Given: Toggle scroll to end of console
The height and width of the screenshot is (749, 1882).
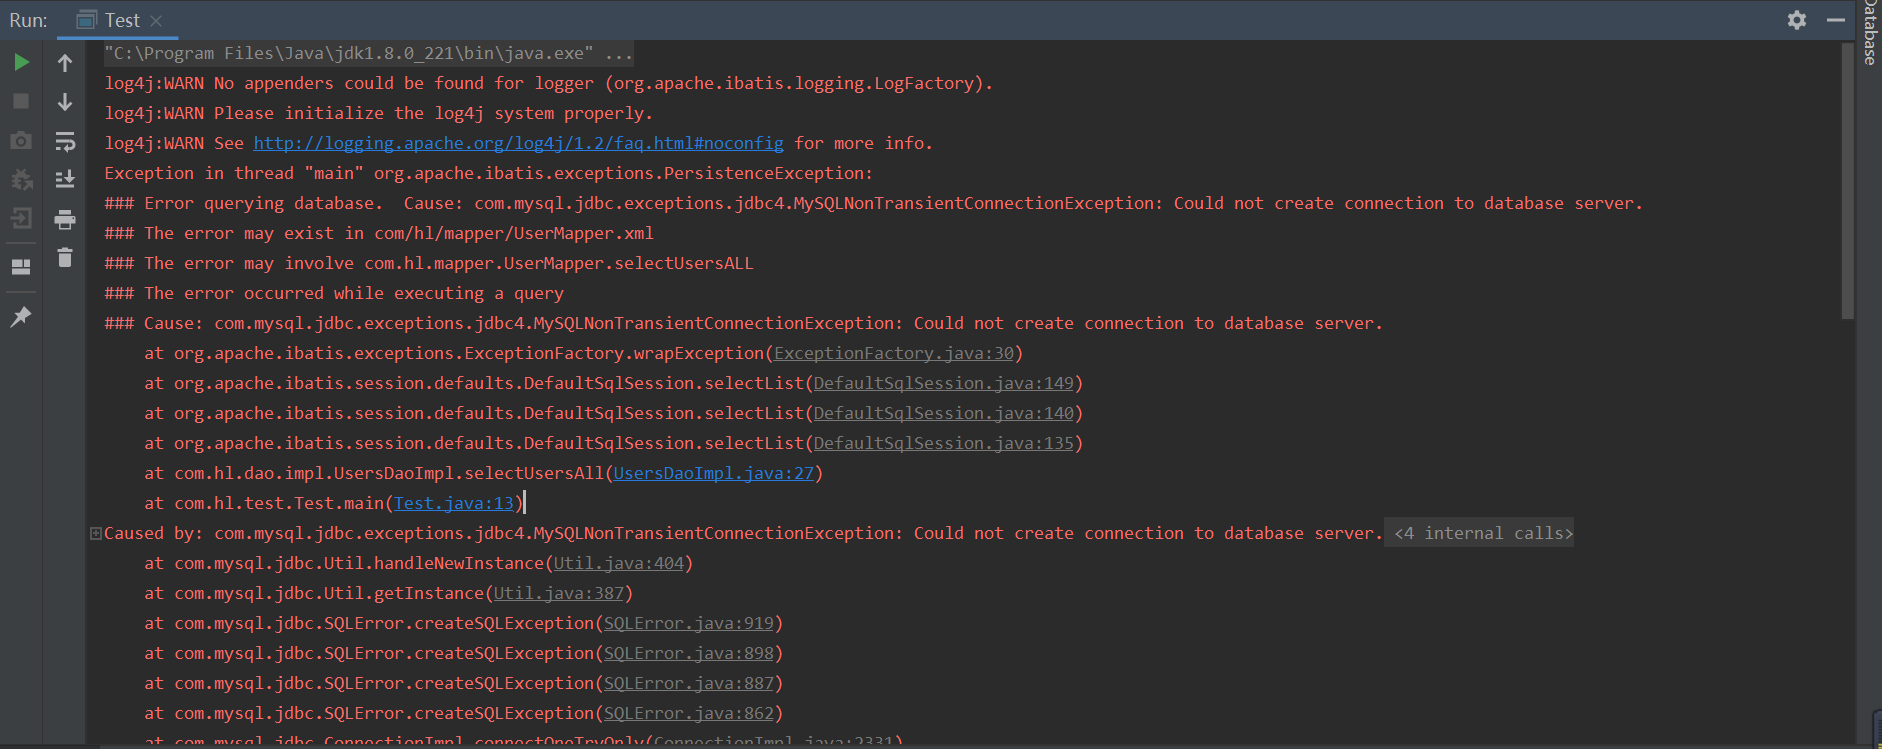Looking at the screenshot, I should click(65, 179).
